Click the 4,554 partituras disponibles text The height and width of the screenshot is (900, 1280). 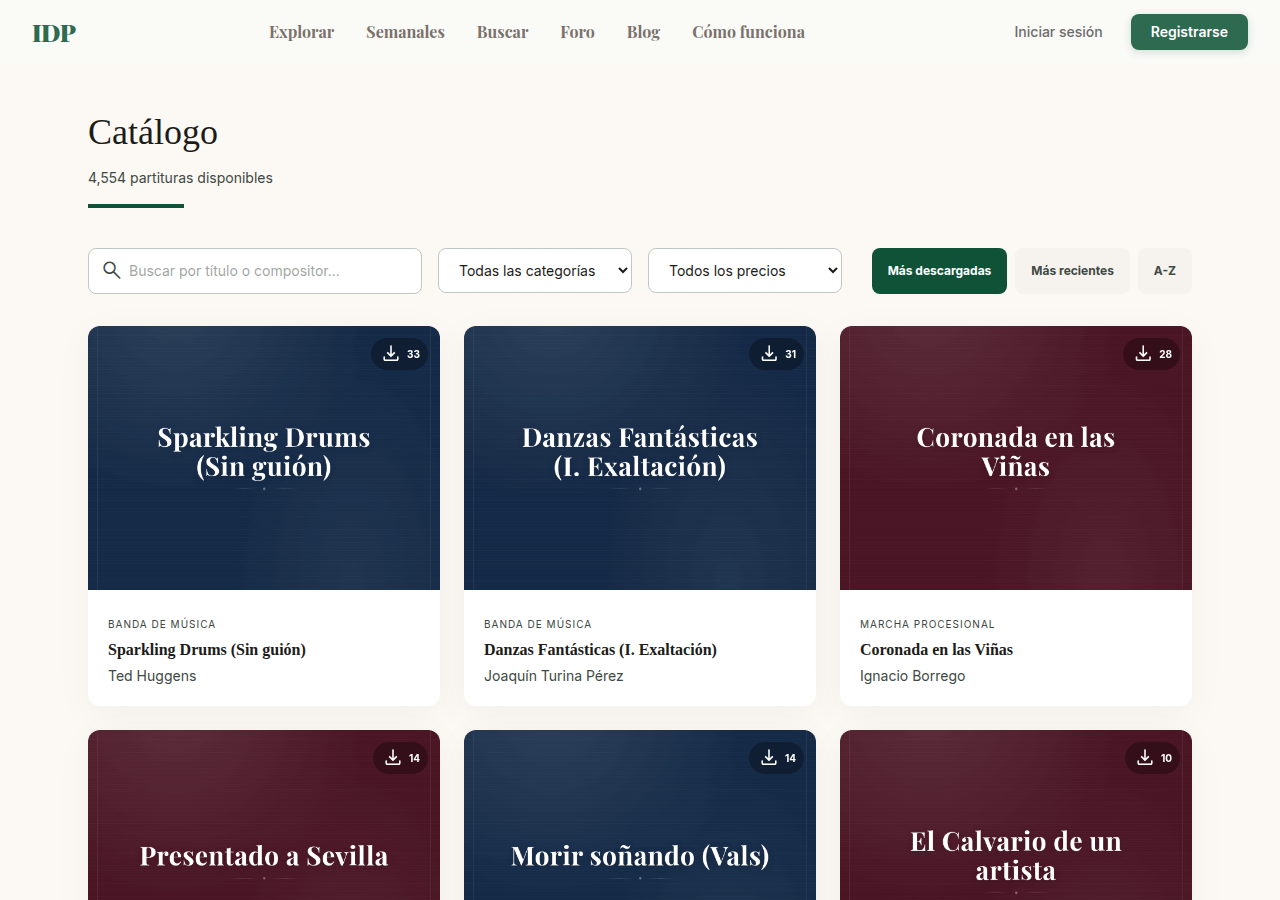[x=180, y=178]
